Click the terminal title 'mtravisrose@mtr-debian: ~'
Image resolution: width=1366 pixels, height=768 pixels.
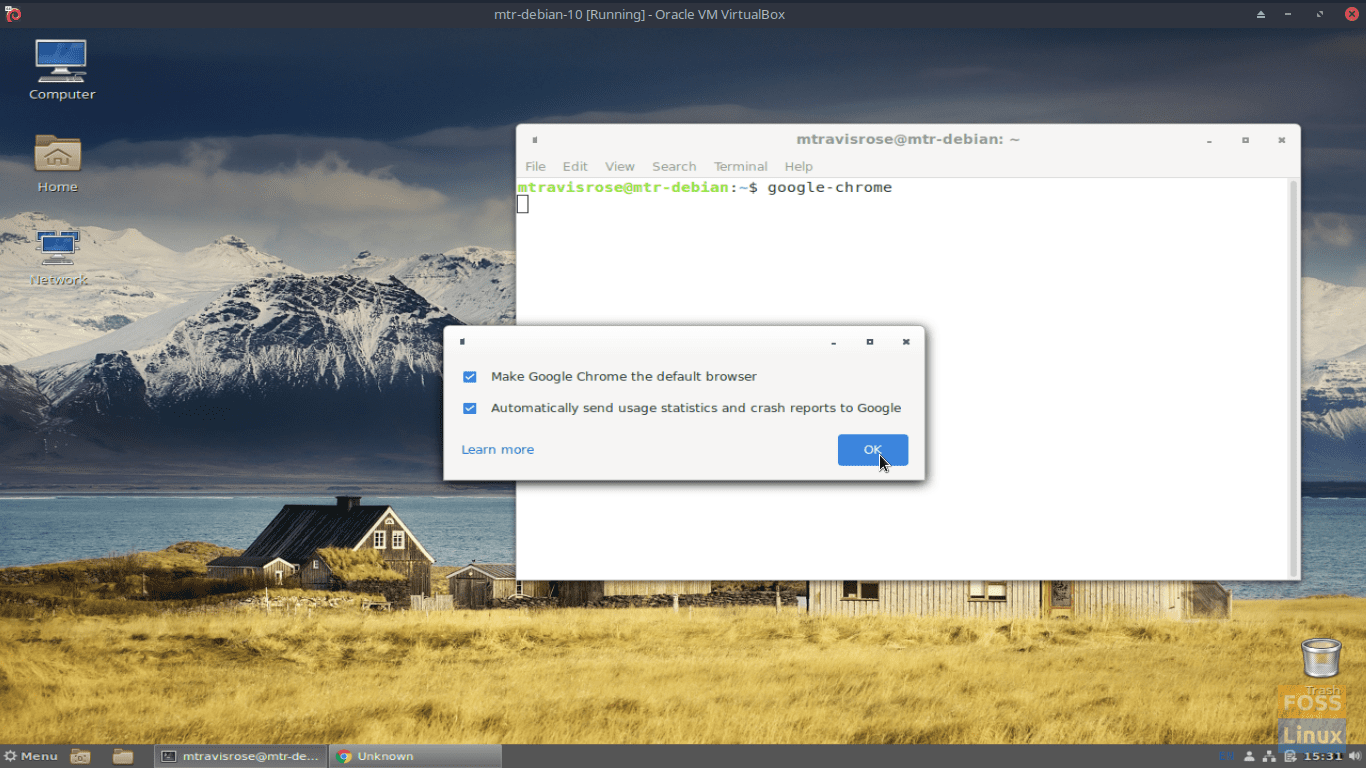coord(908,140)
